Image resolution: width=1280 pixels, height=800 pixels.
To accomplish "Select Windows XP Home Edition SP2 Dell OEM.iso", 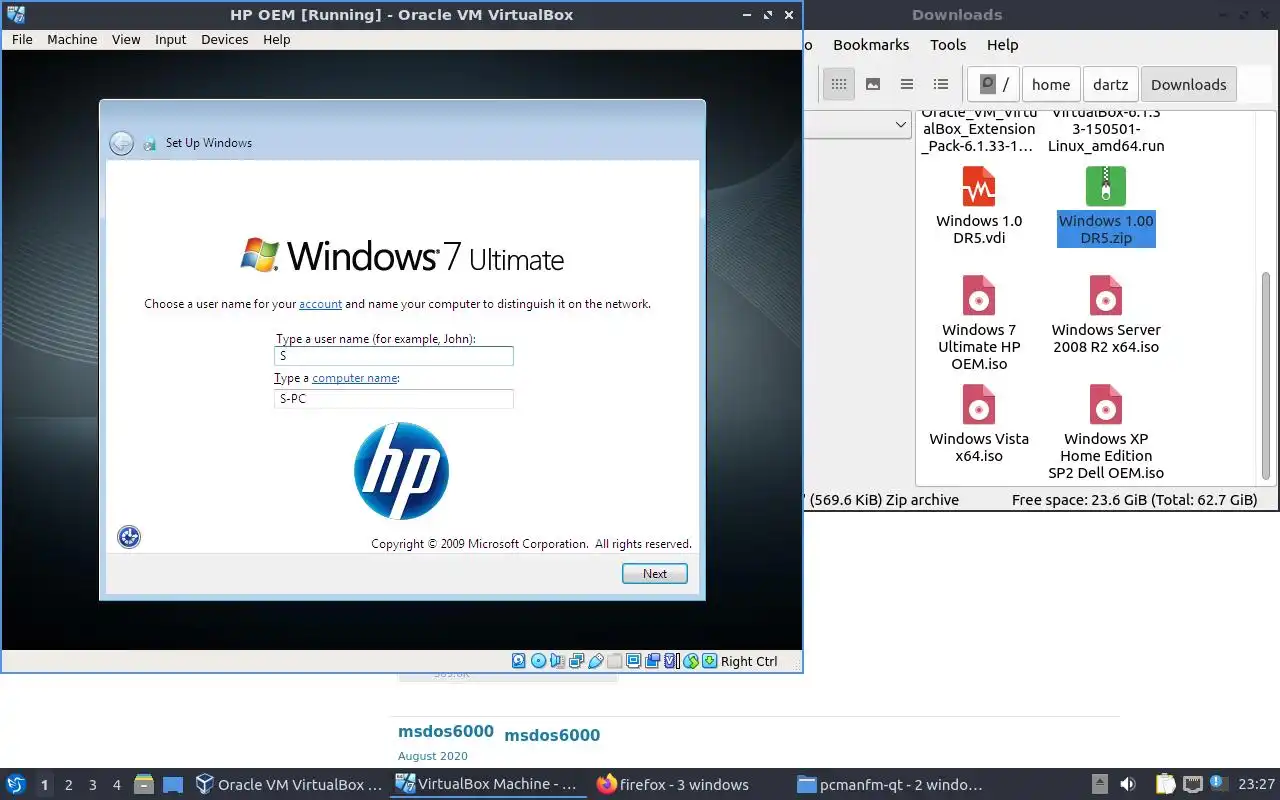I will click(x=1106, y=432).
